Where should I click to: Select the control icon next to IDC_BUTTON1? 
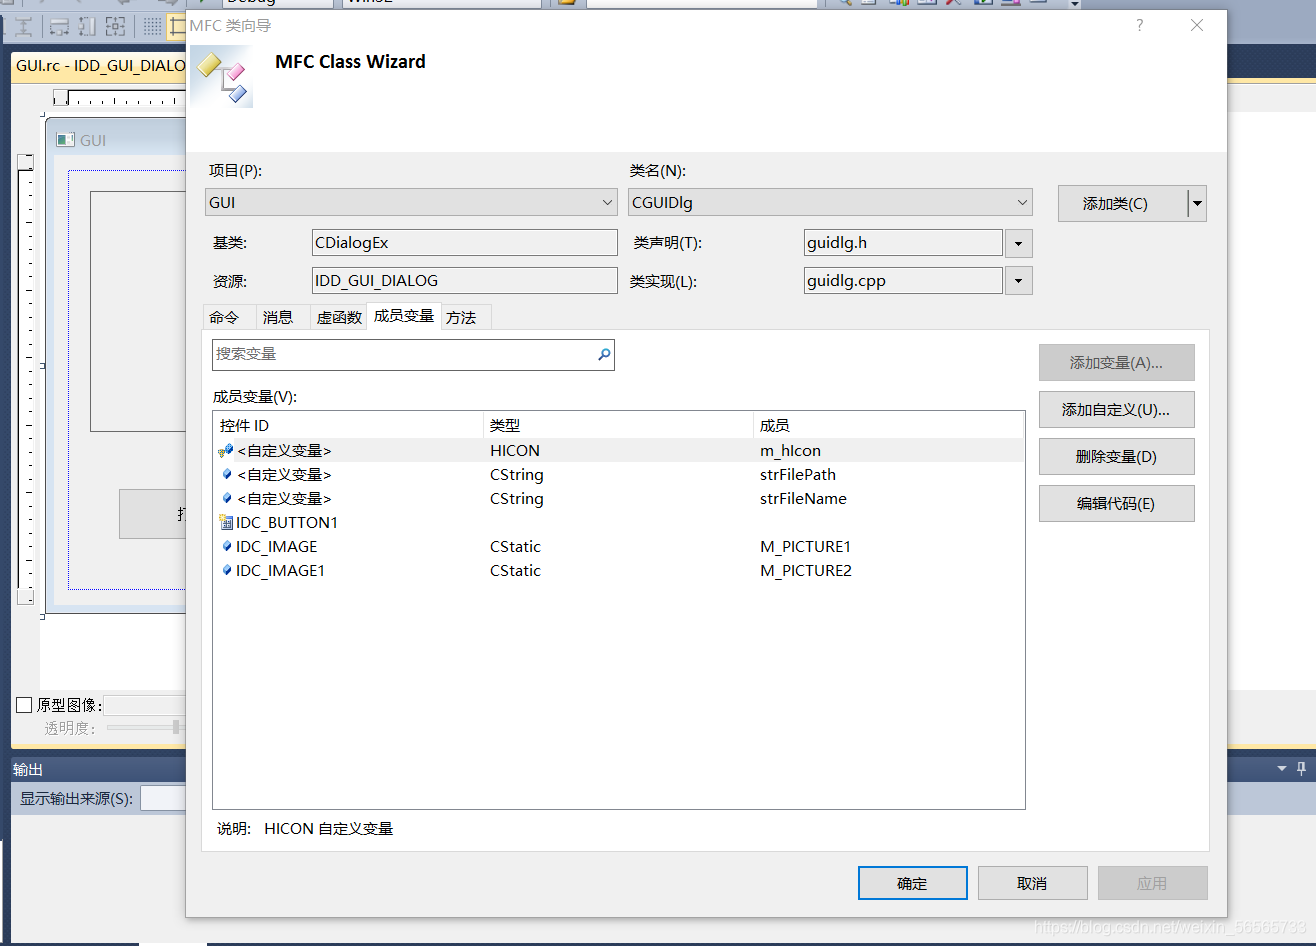[225, 523]
